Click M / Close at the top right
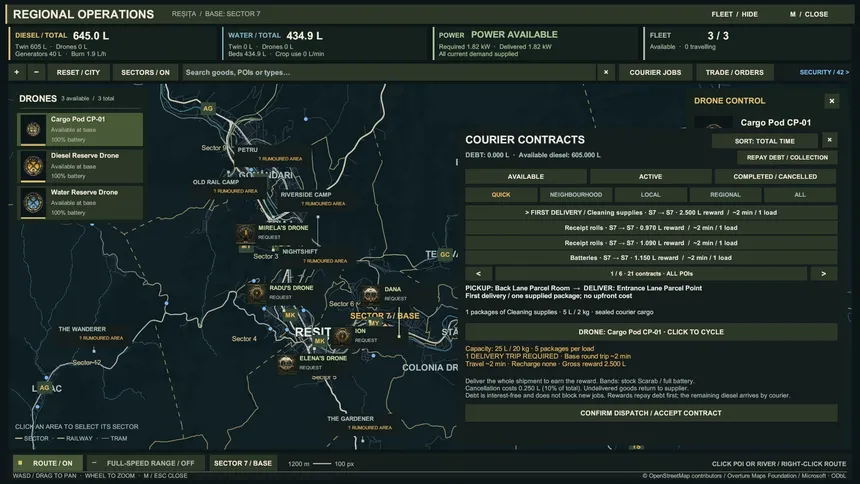 coord(809,14)
